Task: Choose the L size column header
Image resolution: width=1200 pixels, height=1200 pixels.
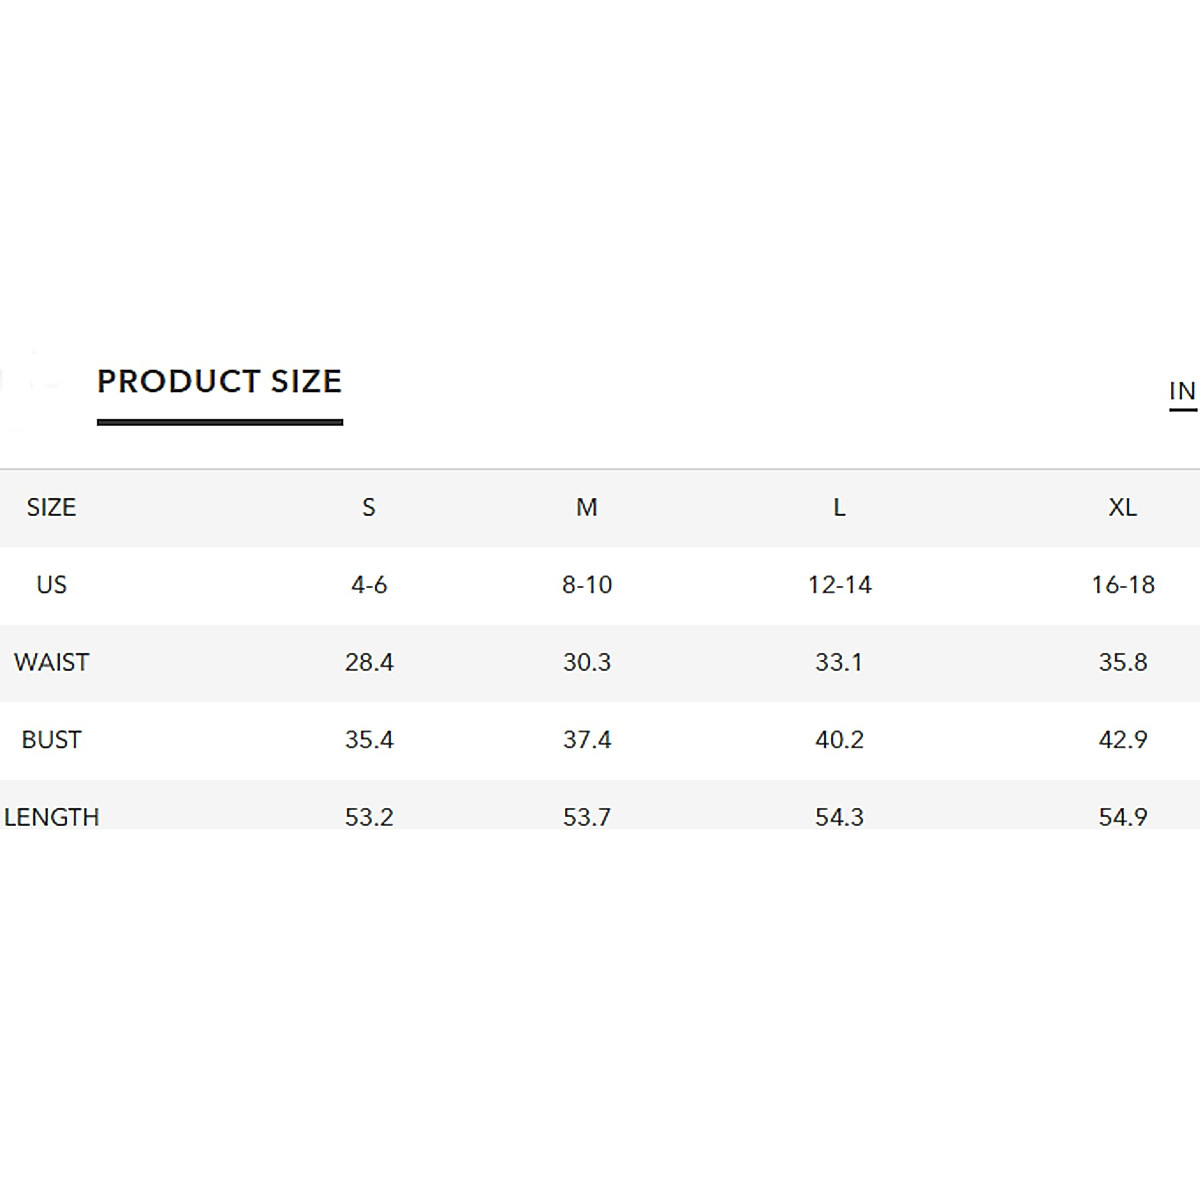Action: 839,508
